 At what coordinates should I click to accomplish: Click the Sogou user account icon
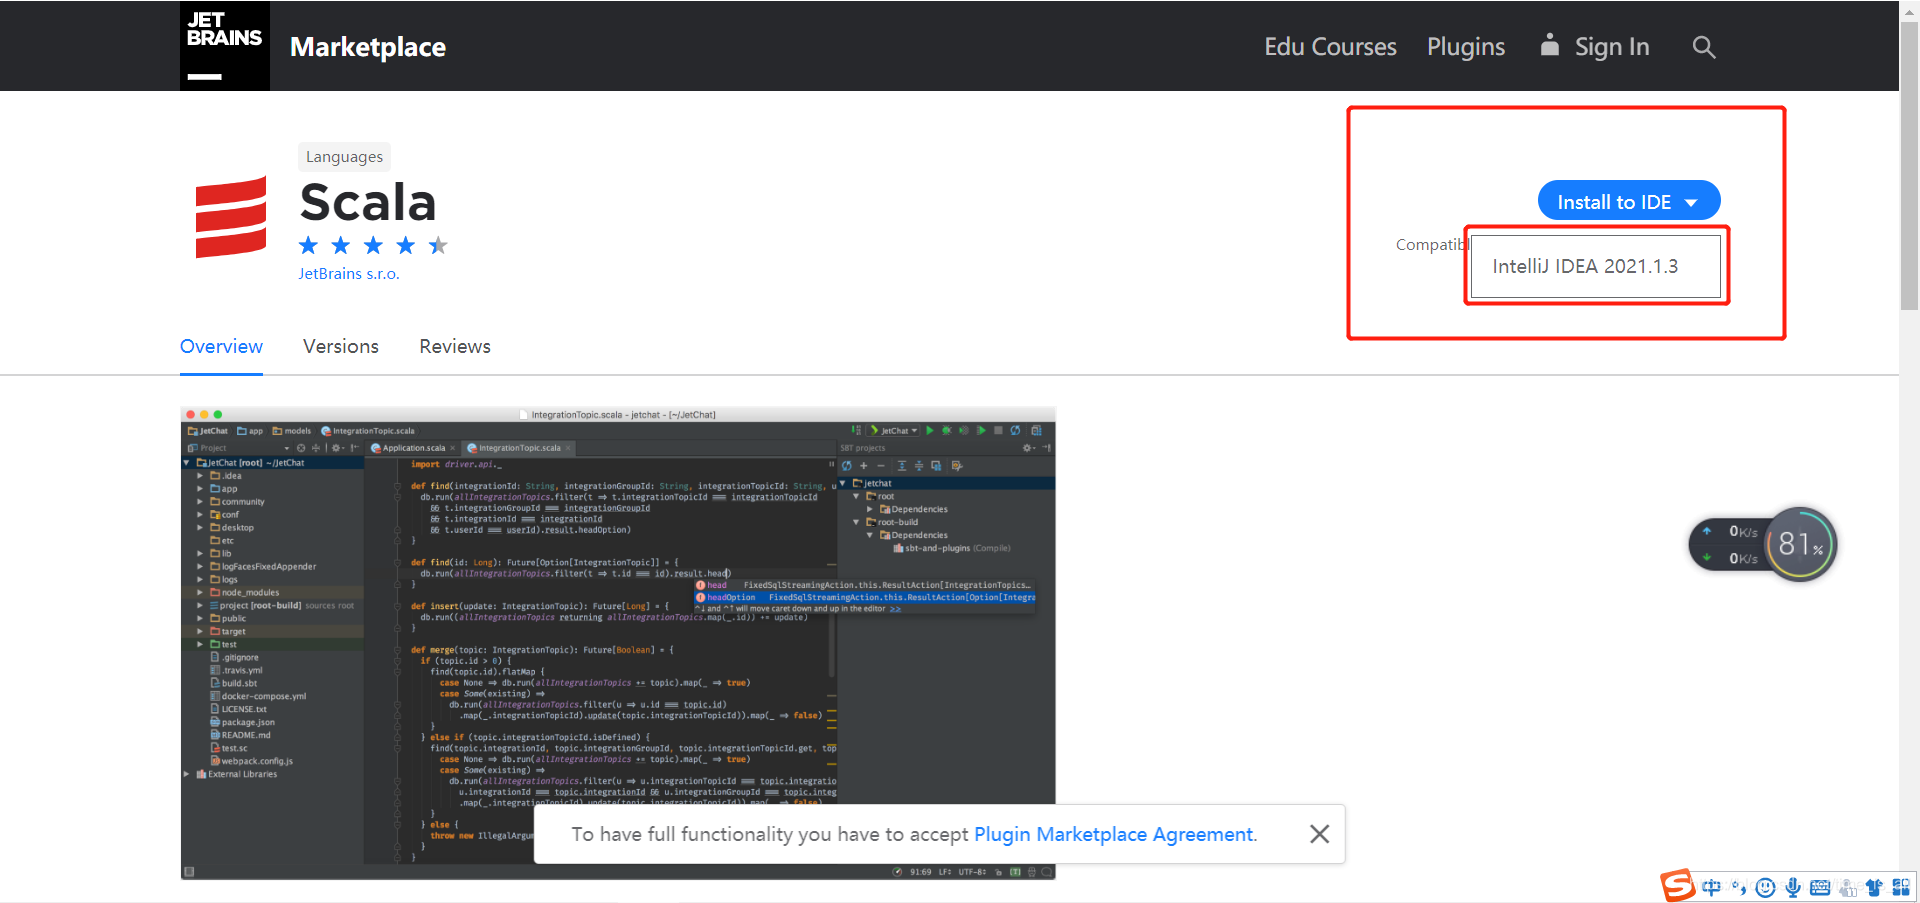tap(1847, 887)
